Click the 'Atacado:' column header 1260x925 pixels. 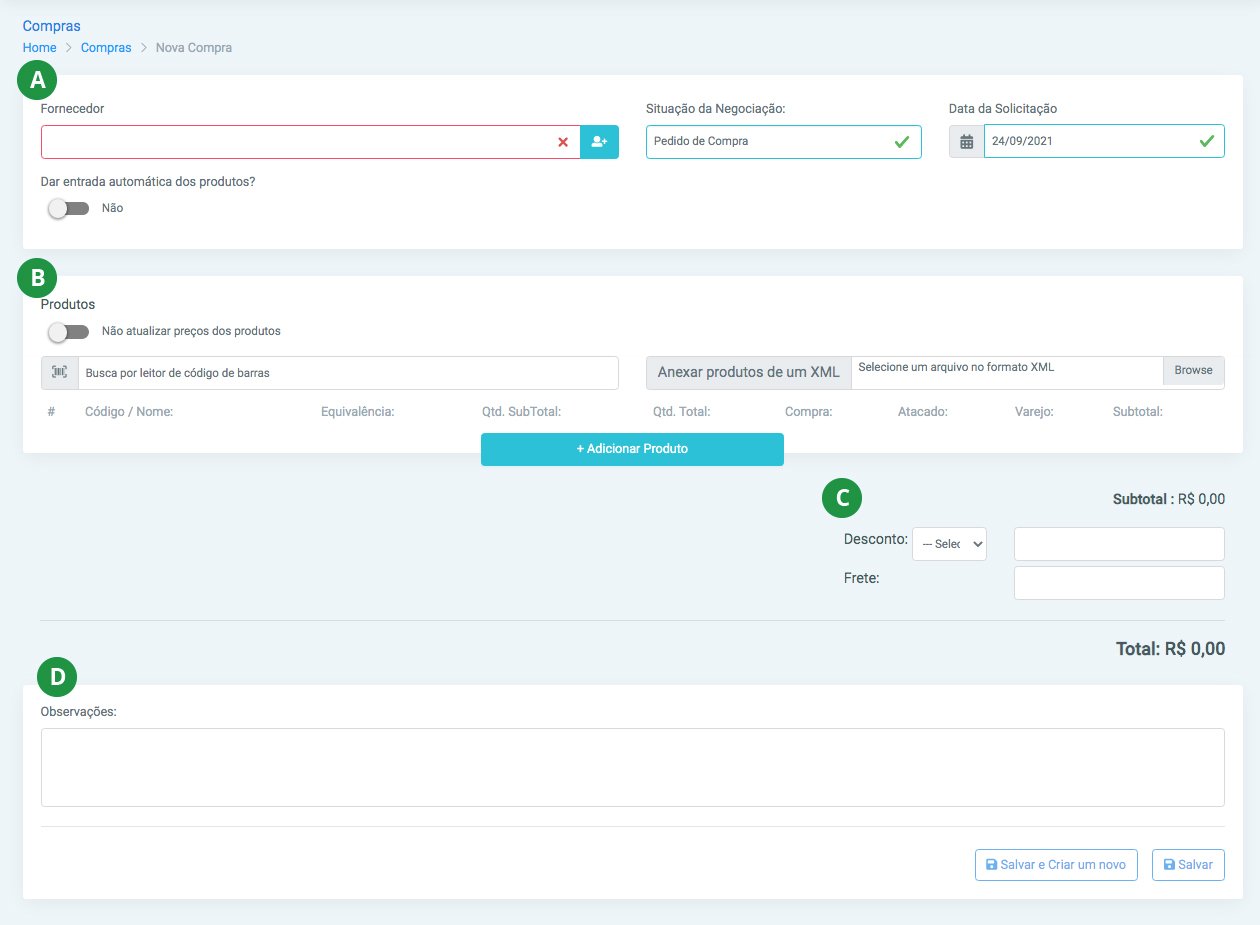tap(923, 411)
